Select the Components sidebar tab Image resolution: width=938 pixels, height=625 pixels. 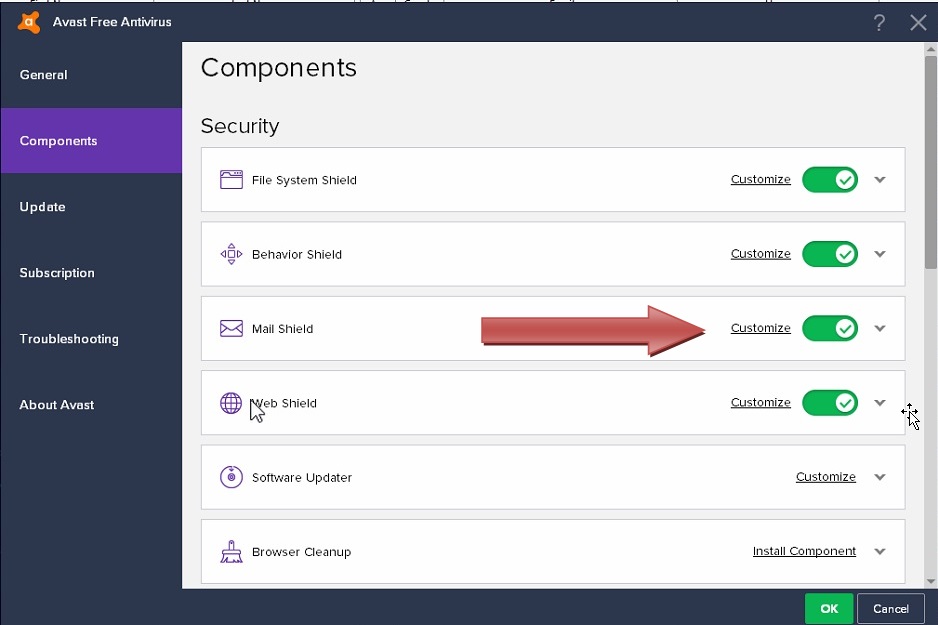click(x=91, y=141)
